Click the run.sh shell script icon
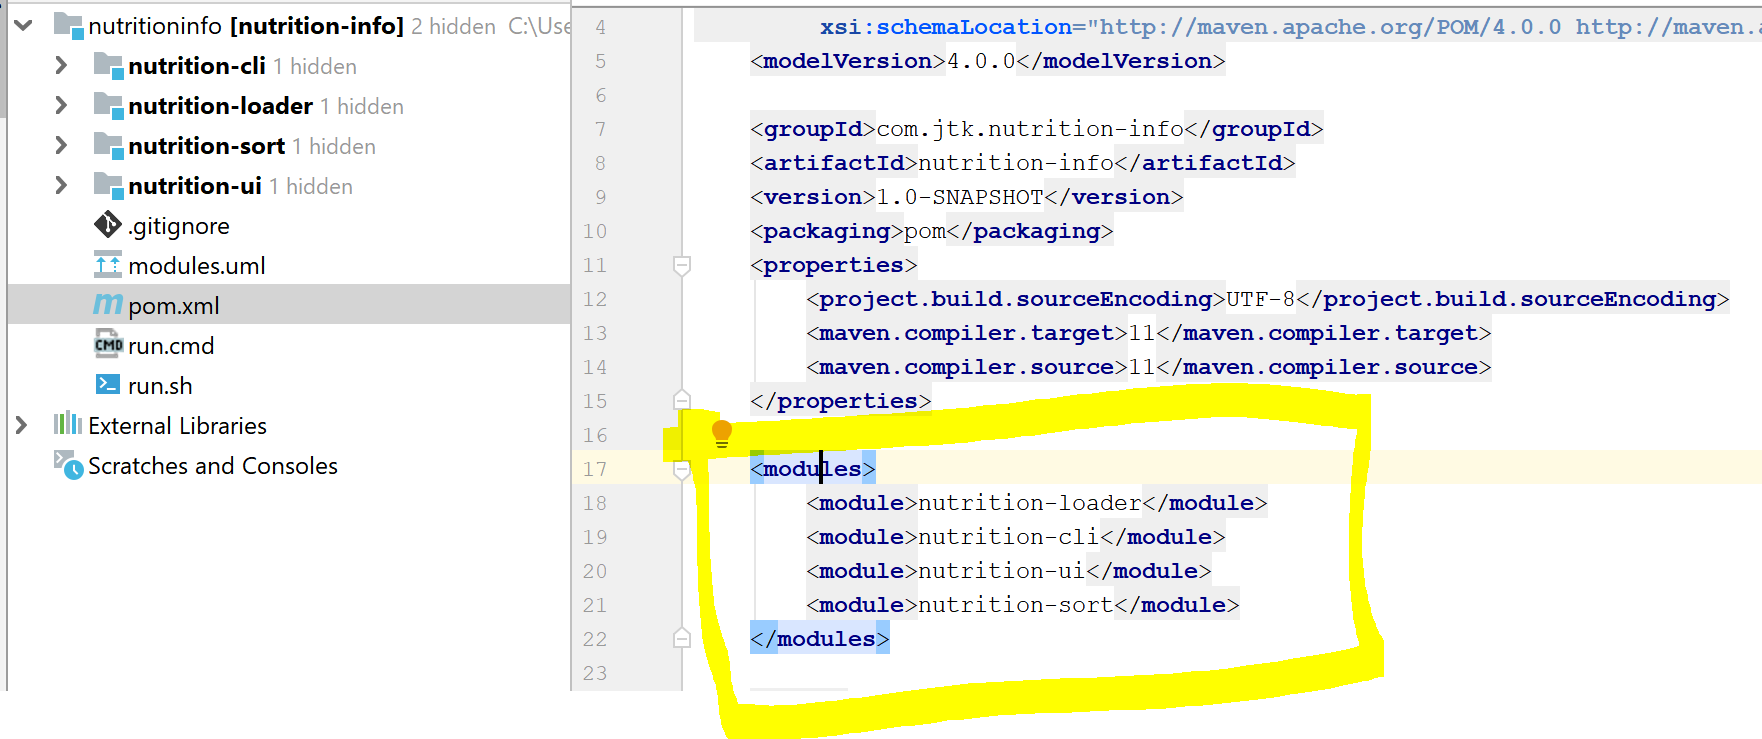The width and height of the screenshot is (1762, 739). click(x=108, y=384)
